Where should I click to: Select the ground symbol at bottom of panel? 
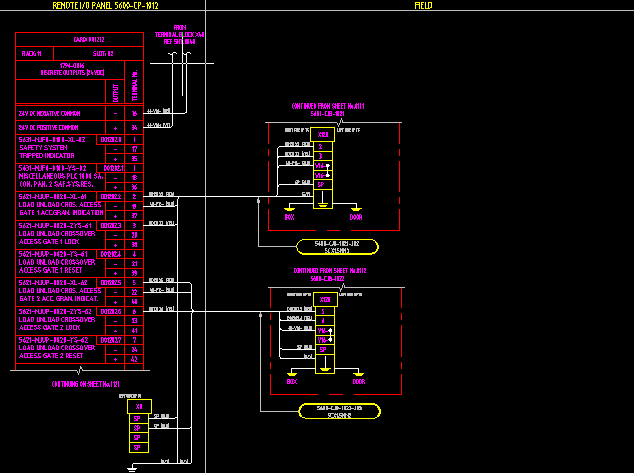coord(133,466)
